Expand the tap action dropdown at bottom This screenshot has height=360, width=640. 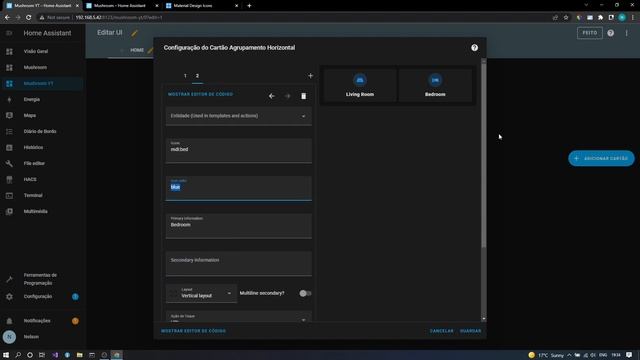click(x=239, y=317)
